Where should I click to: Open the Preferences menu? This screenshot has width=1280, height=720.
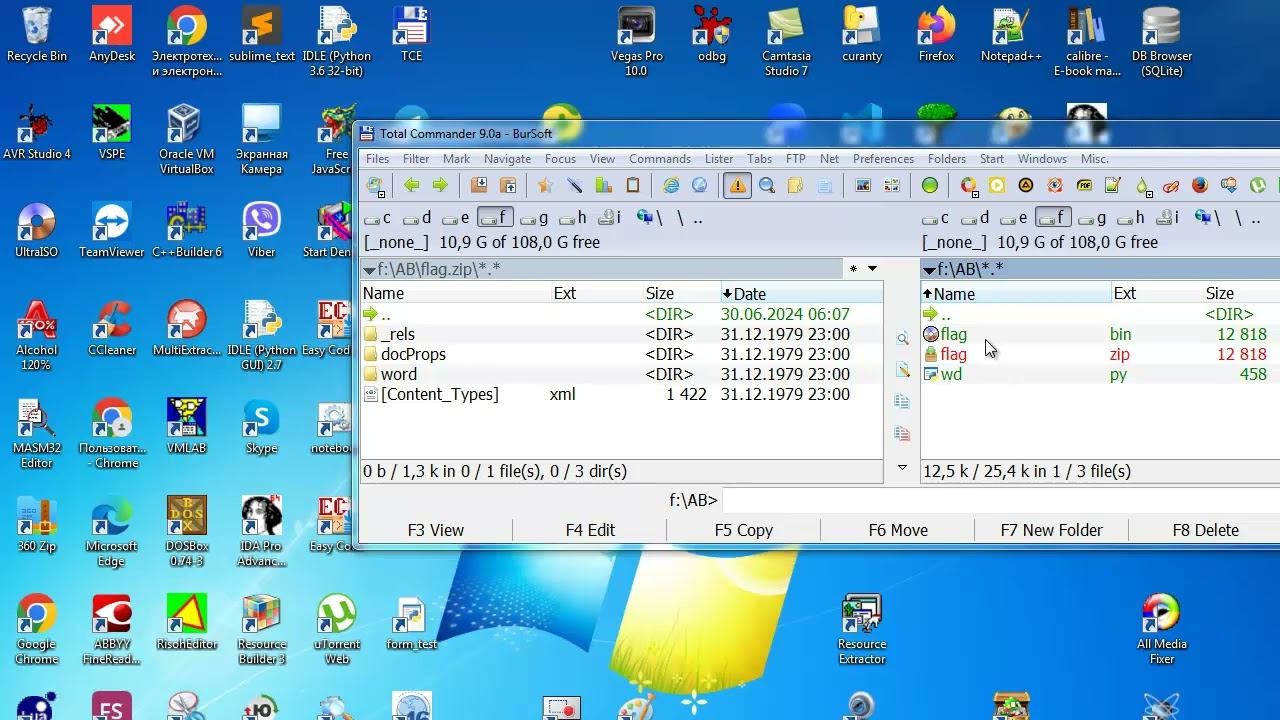coord(883,159)
